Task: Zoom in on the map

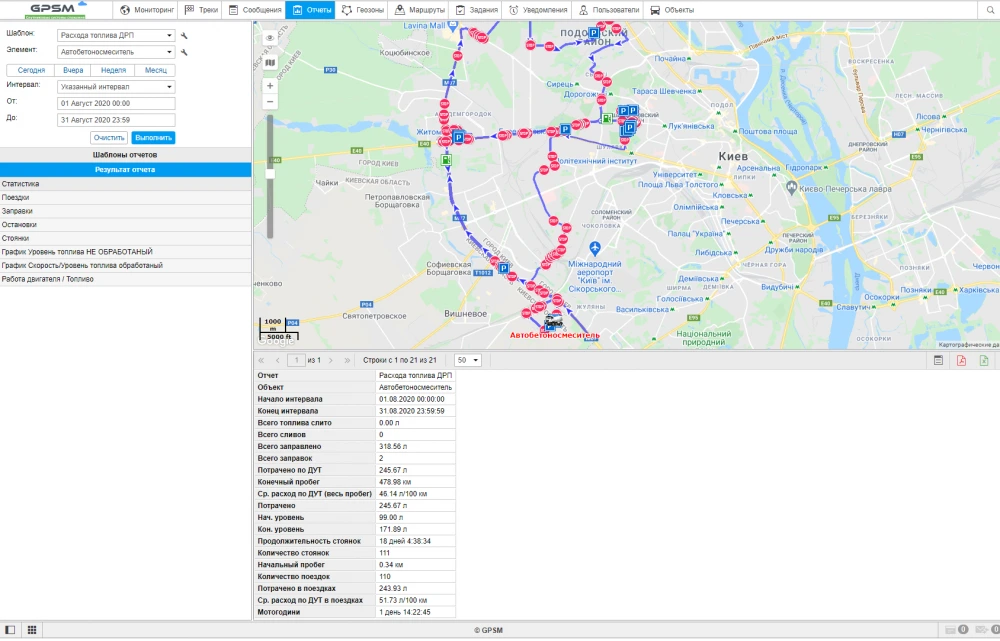Action: tap(270, 86)
